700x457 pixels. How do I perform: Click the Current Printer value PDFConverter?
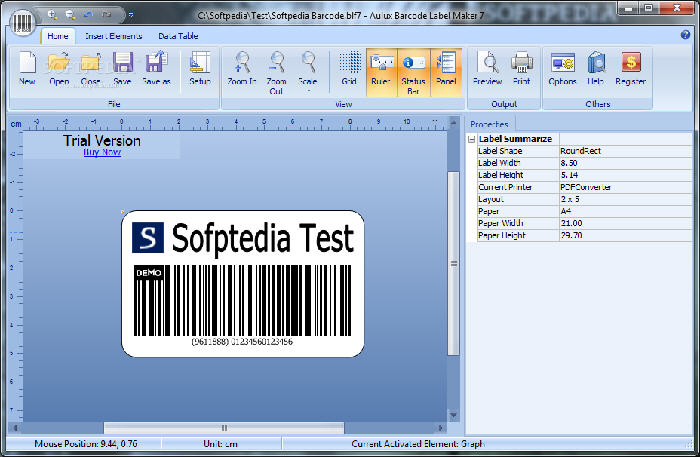click(625, 187)
